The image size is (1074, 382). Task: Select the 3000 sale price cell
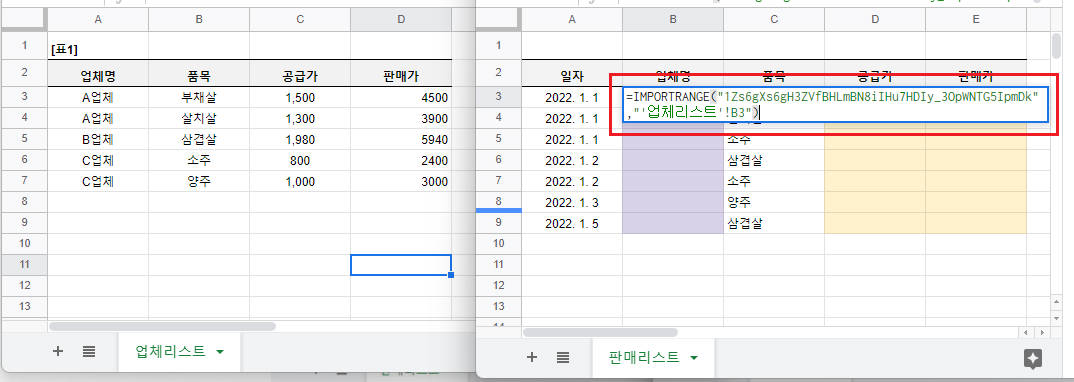click(401, 181)
